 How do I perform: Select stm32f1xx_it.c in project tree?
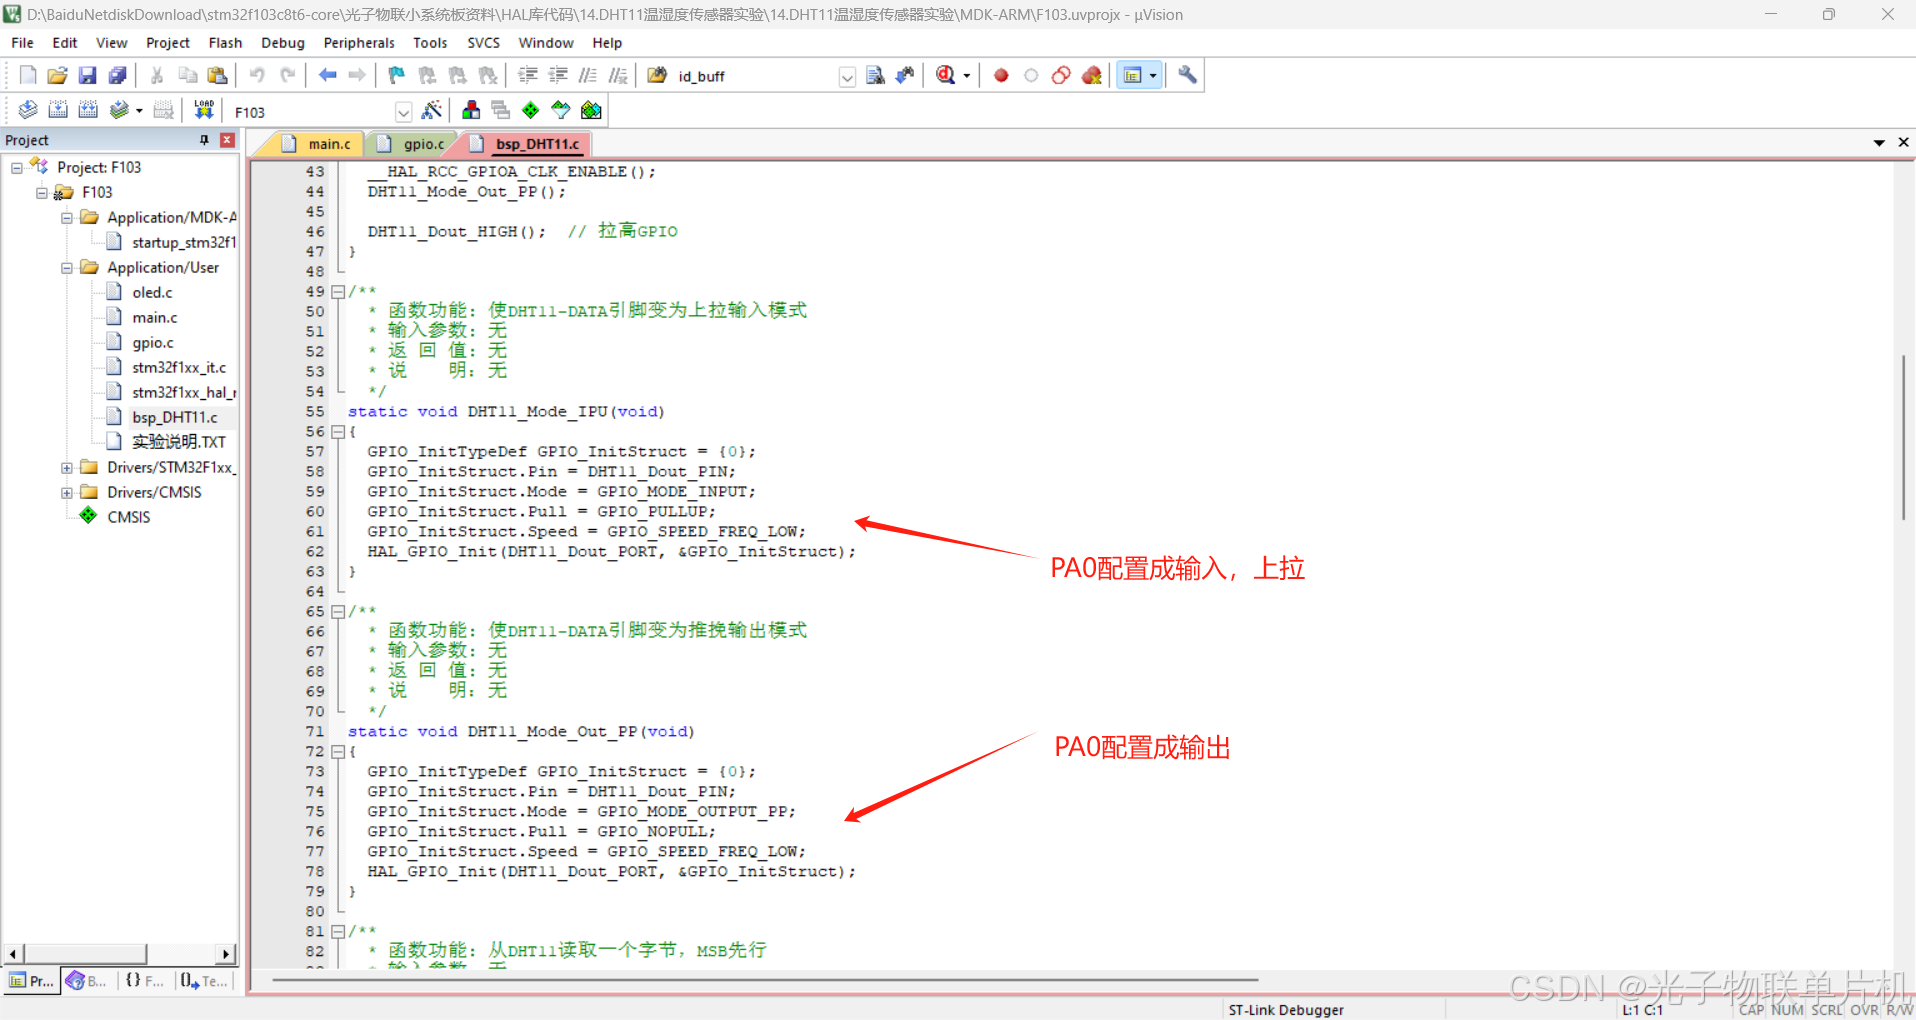click(179, 368)
